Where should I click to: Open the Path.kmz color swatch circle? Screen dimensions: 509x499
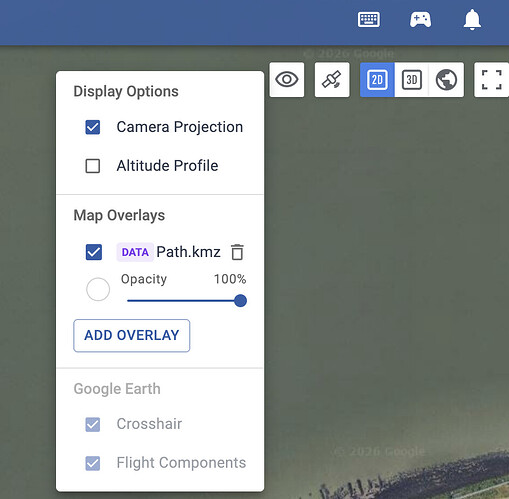(x=98, y=289)
